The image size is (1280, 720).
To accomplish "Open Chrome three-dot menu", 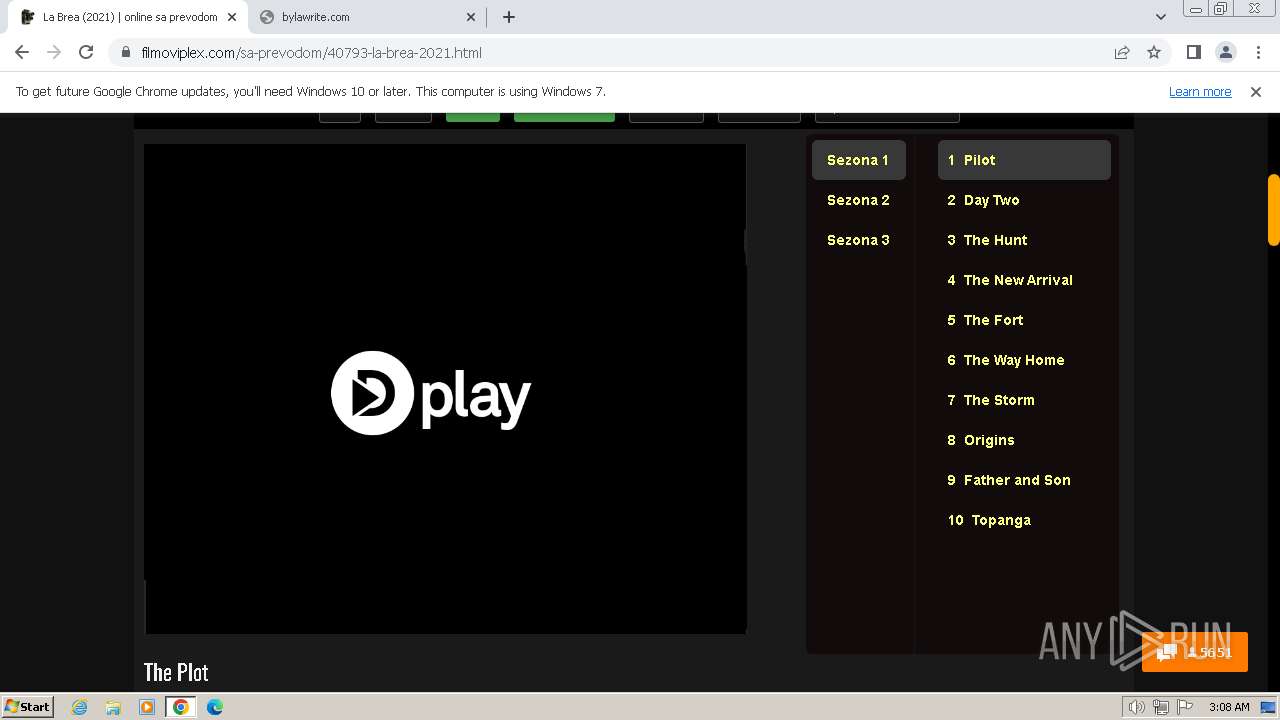I will pos(1257,52).
